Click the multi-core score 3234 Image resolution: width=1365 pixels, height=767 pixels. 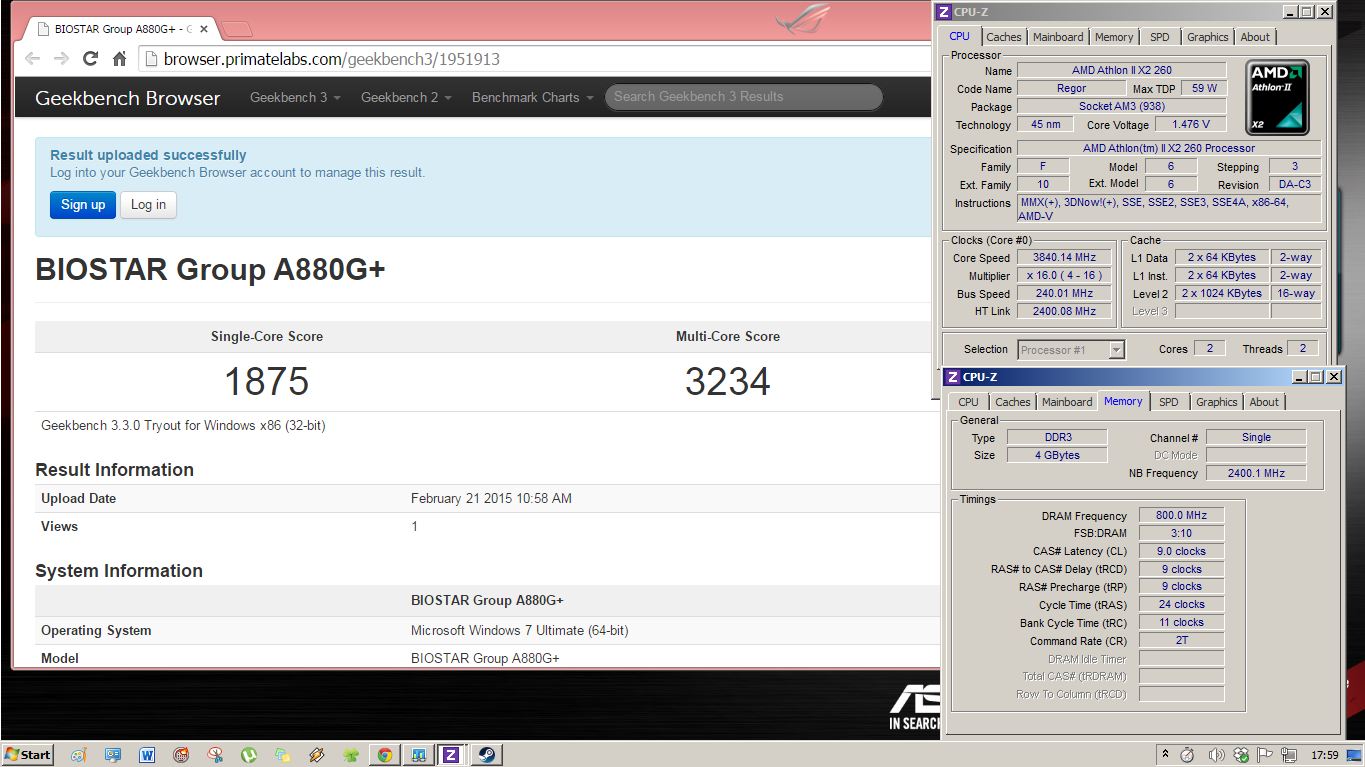[727, 381]
